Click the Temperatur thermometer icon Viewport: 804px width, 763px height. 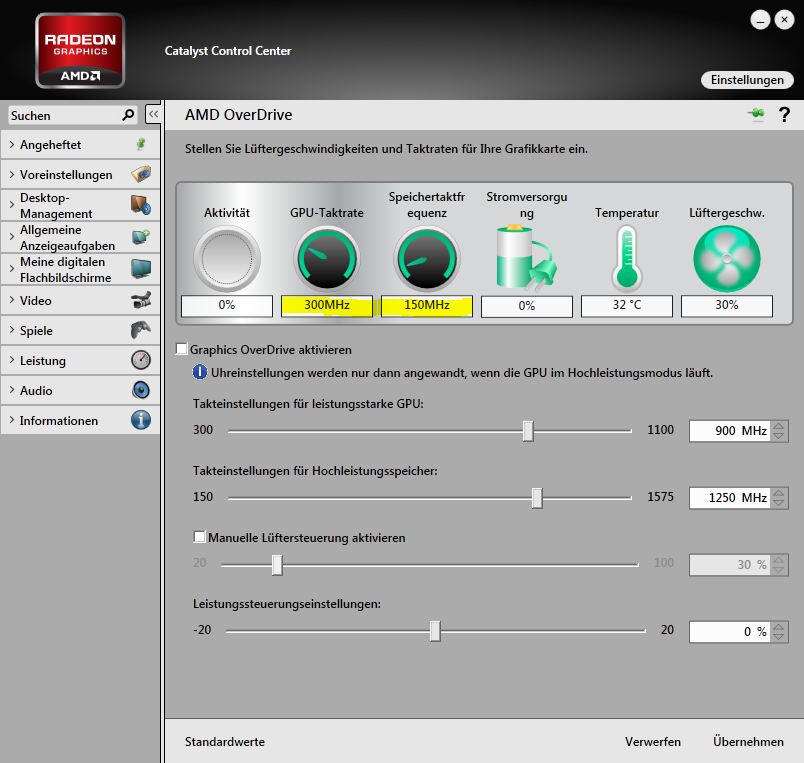pos(627,258)
